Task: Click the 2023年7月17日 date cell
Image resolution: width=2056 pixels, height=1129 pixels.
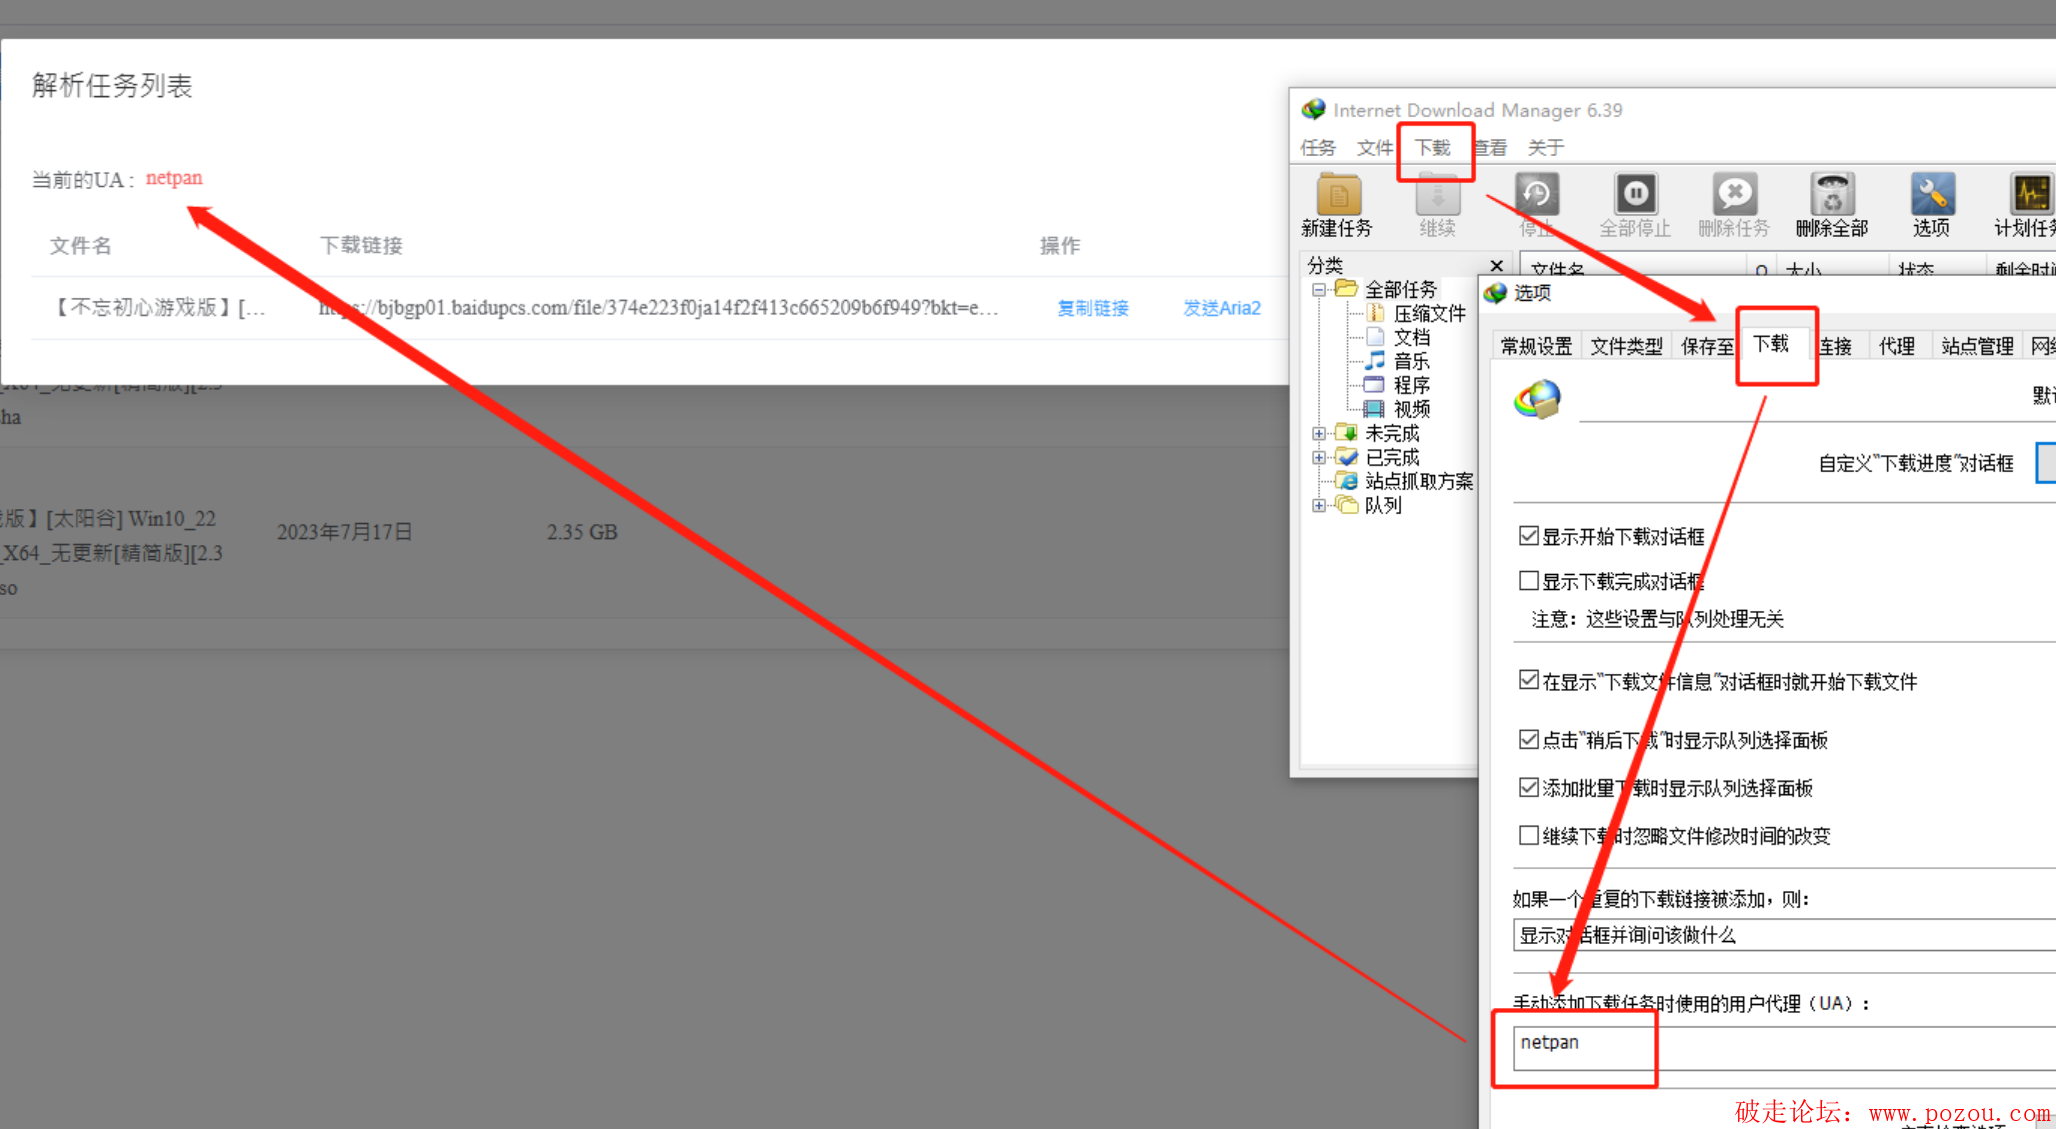Action: tap(344, 532)
